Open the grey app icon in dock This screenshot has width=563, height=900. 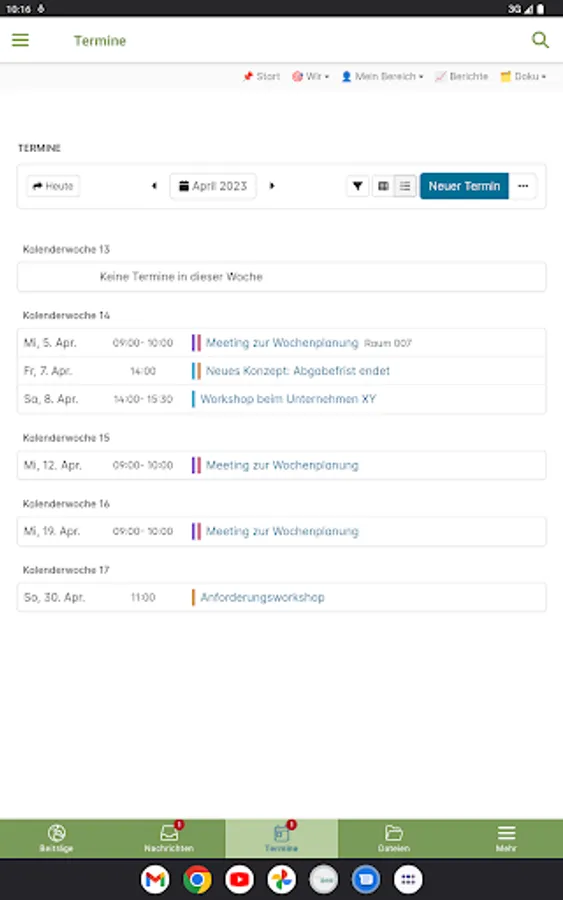(x=324, y=879)
